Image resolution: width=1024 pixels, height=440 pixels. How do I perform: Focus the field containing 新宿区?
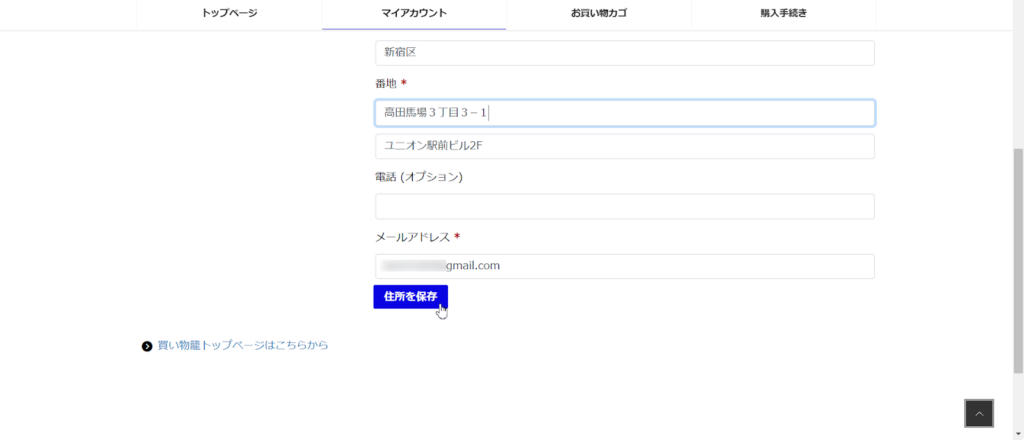(624, 53)
